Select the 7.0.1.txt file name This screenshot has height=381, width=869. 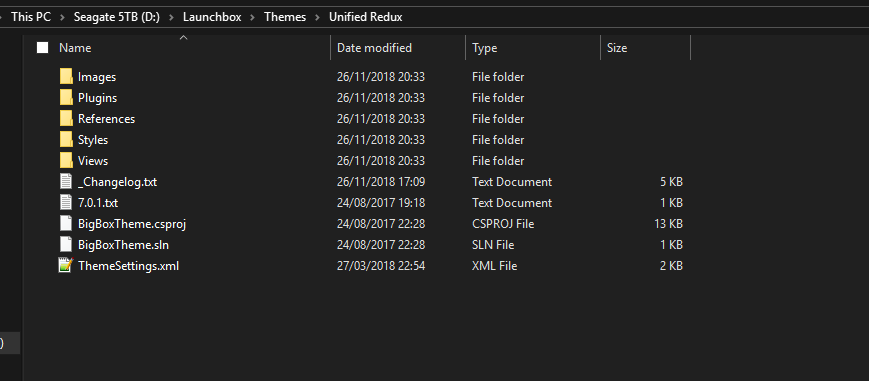98,203
